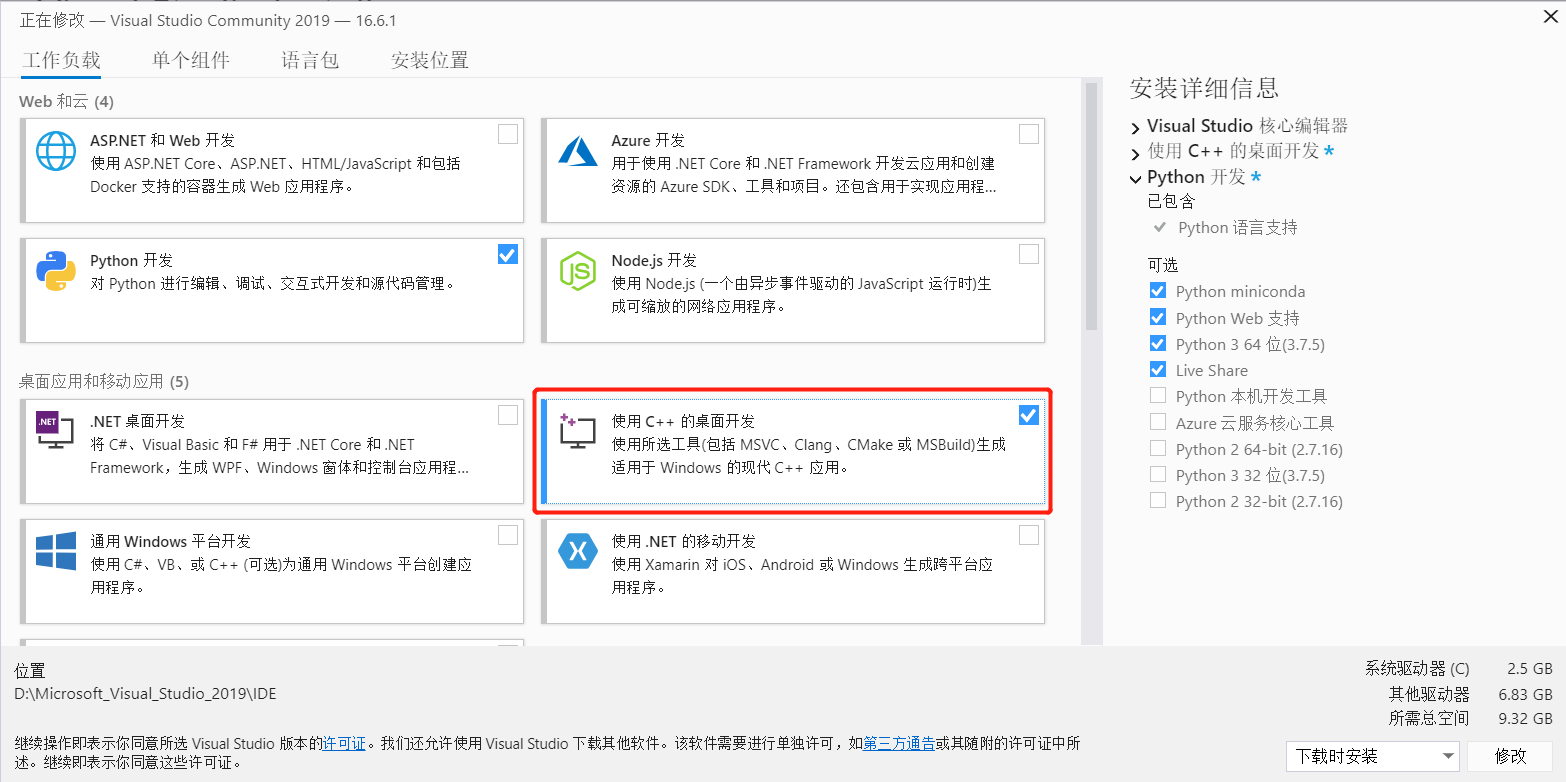The image size is (1566, 782).
Task: Select the '桌面应用和移动应用 (5)' category heading
Action: tap(103, 382)
